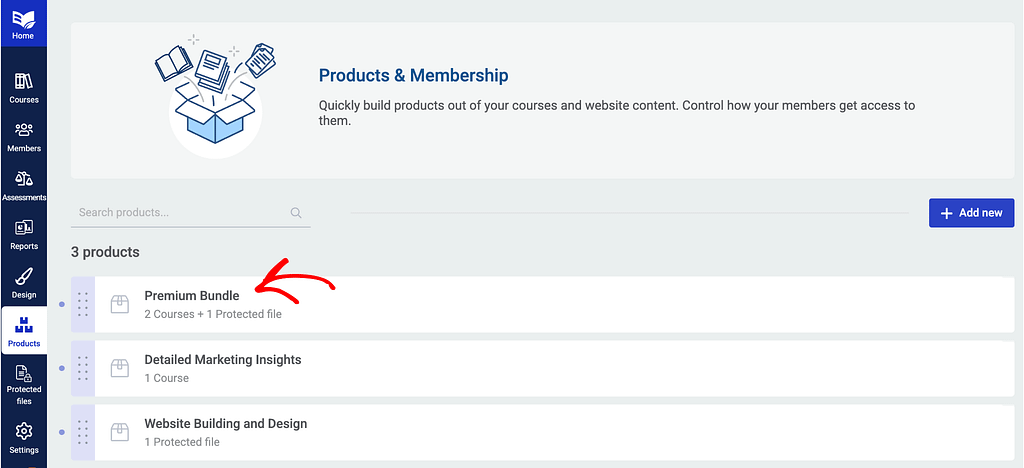Focus the Search products field

(180, 213)
